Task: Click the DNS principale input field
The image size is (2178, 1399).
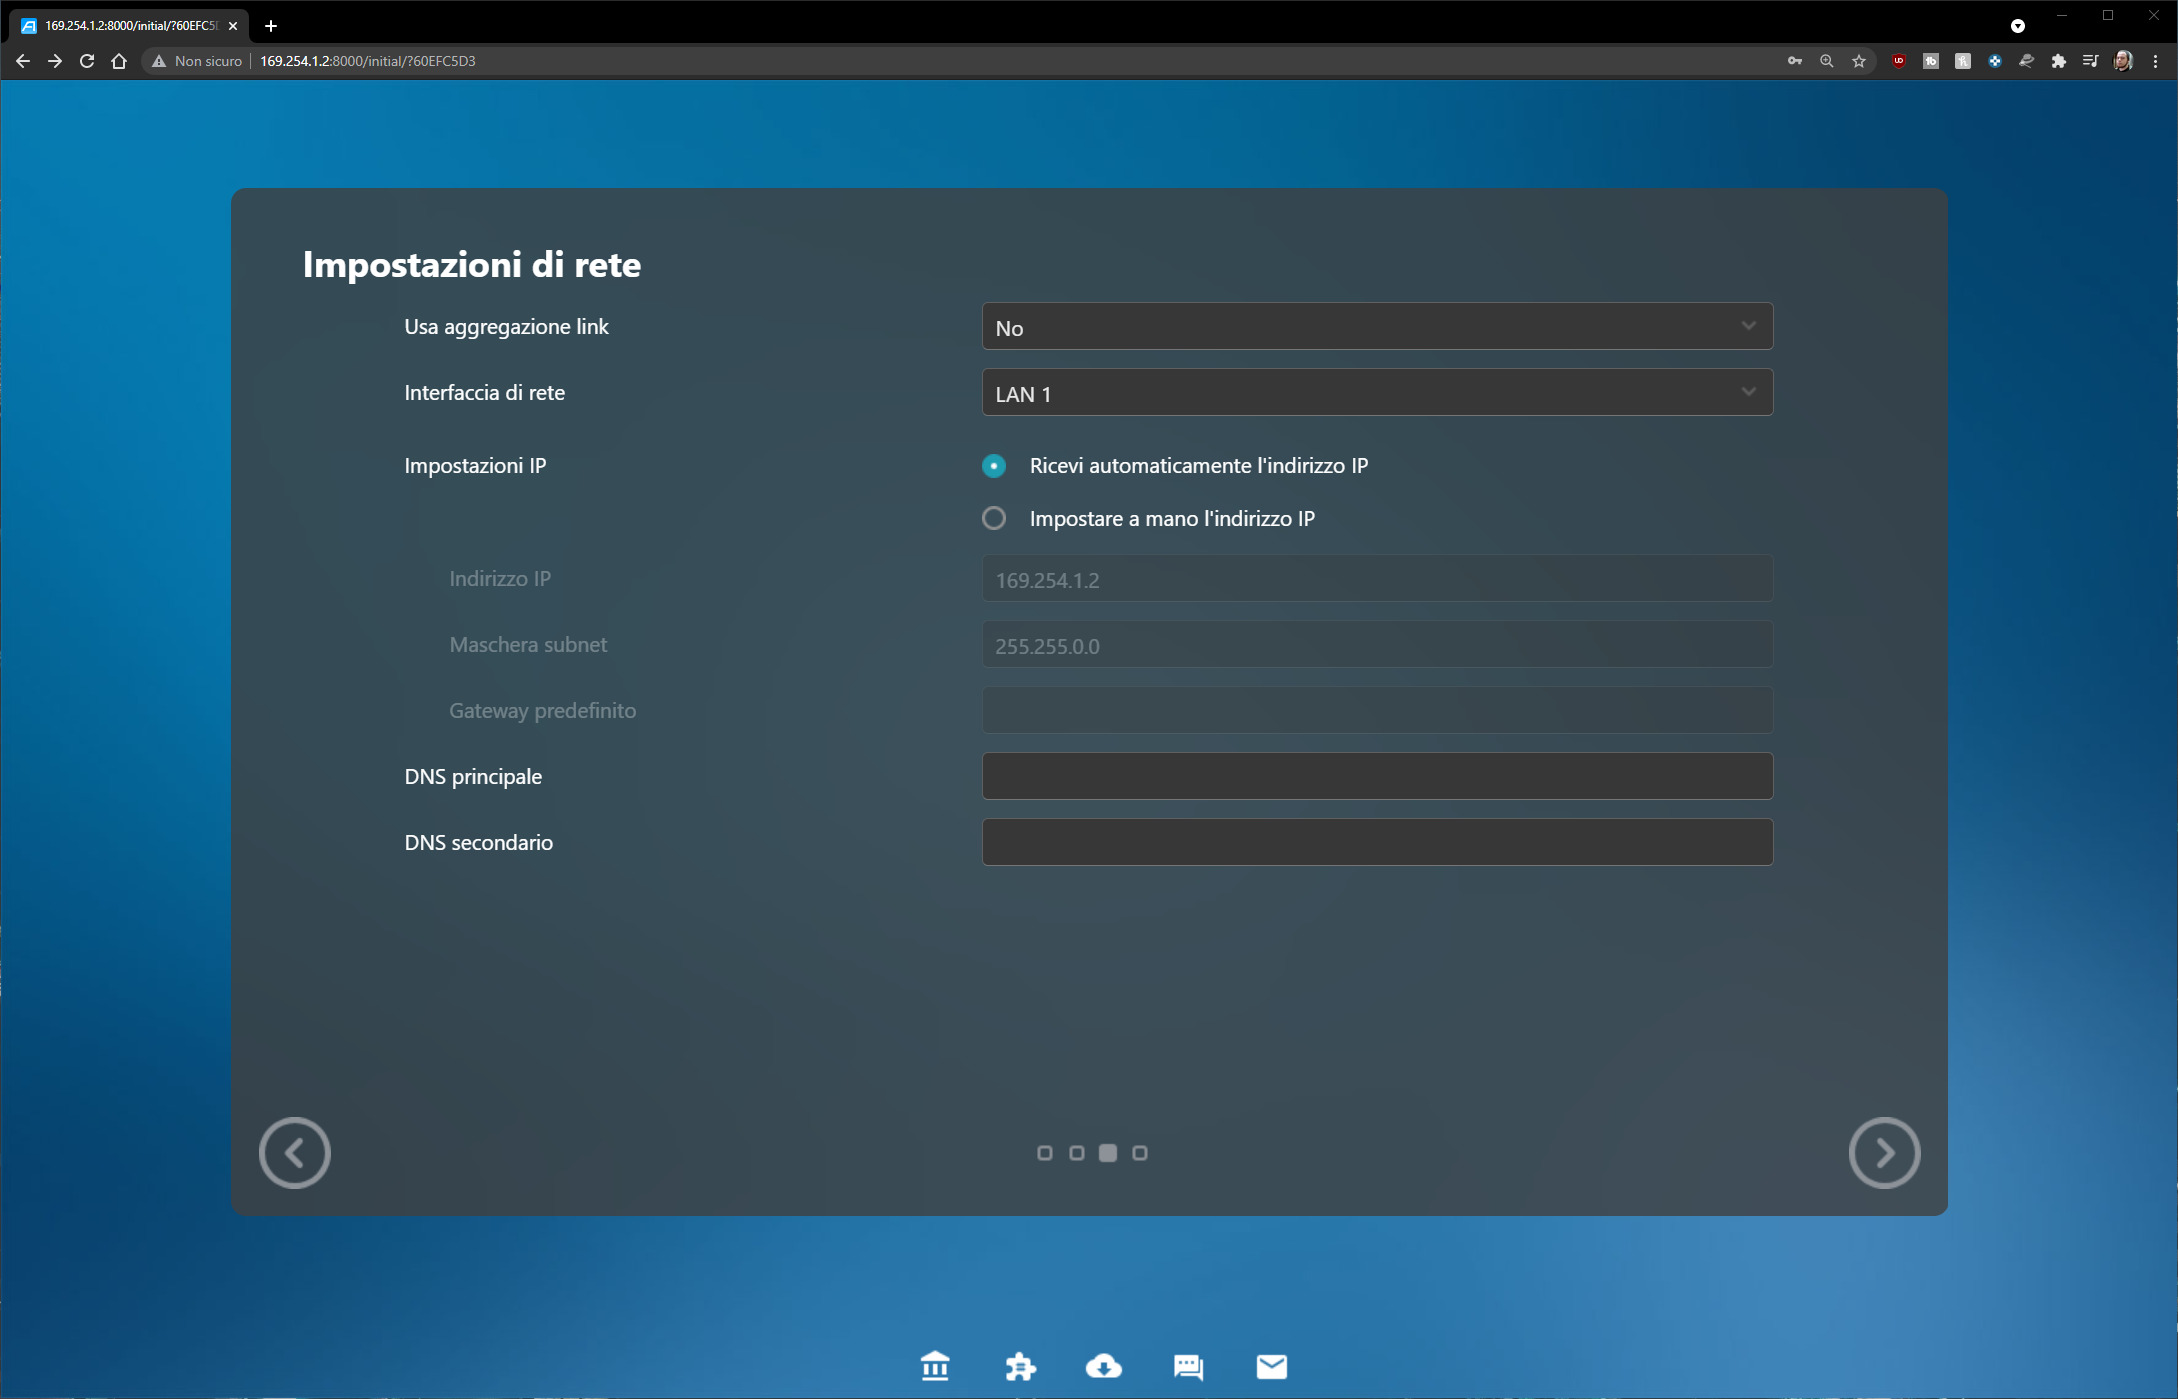Action: tap(1377, 777)
